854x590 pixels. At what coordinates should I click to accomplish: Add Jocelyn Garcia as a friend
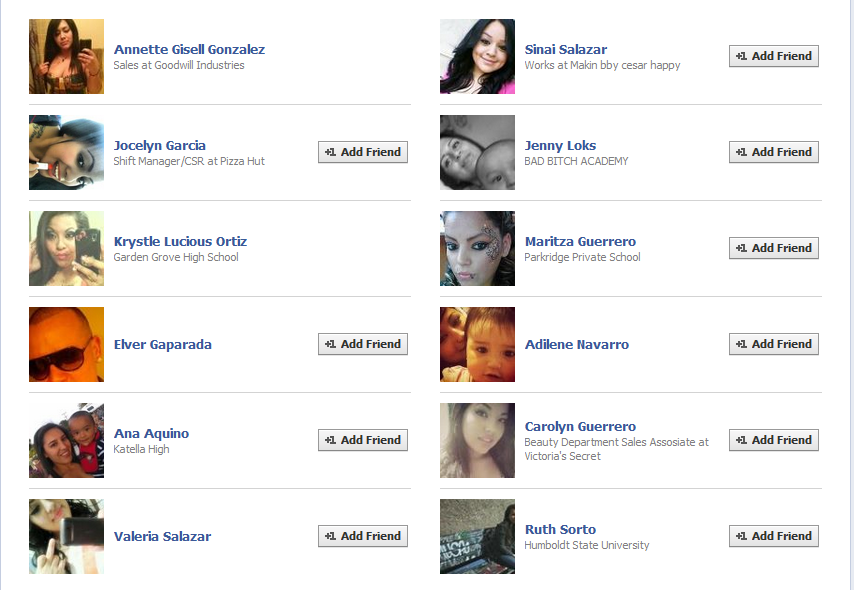tap(363, 152)
